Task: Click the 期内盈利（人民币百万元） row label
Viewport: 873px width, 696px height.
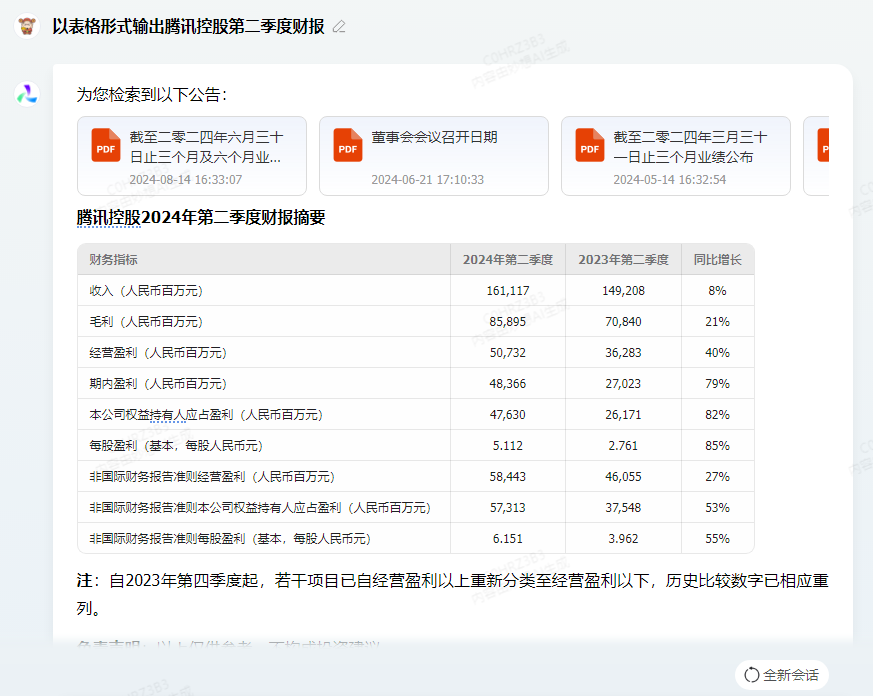Action: click(158, 384)
